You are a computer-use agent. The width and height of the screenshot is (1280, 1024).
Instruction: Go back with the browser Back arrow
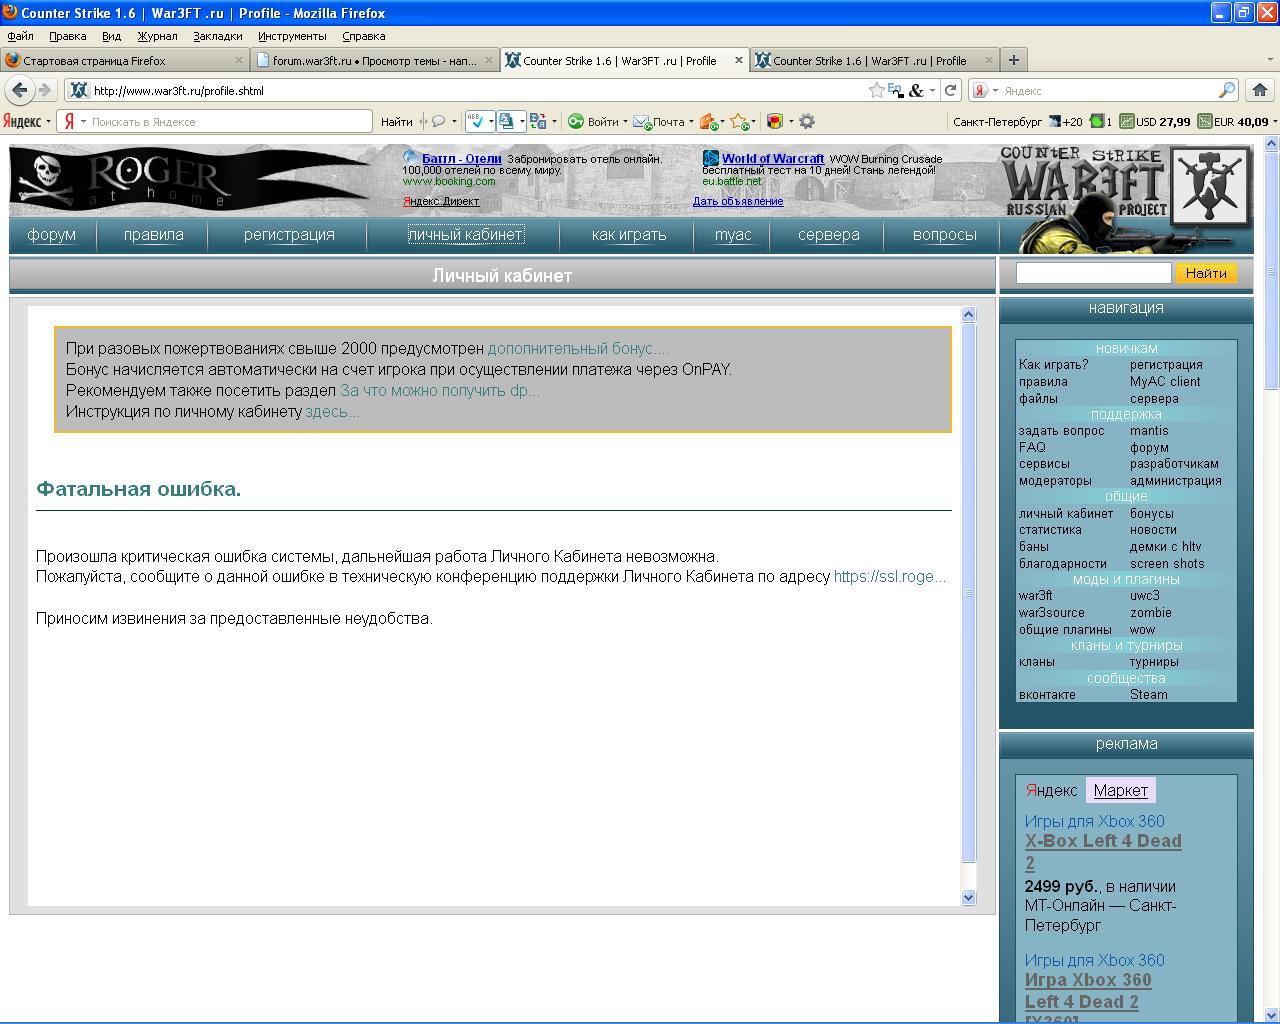coord(19,90)
